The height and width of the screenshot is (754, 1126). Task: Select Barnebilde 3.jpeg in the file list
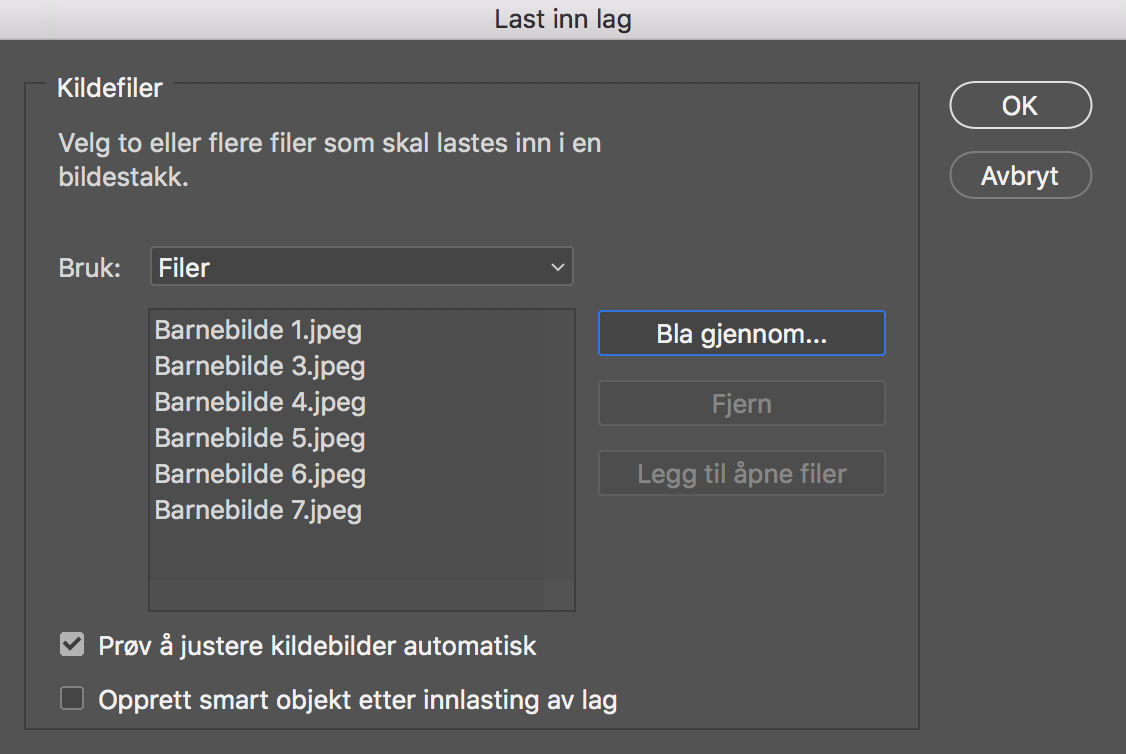[260, 366]
